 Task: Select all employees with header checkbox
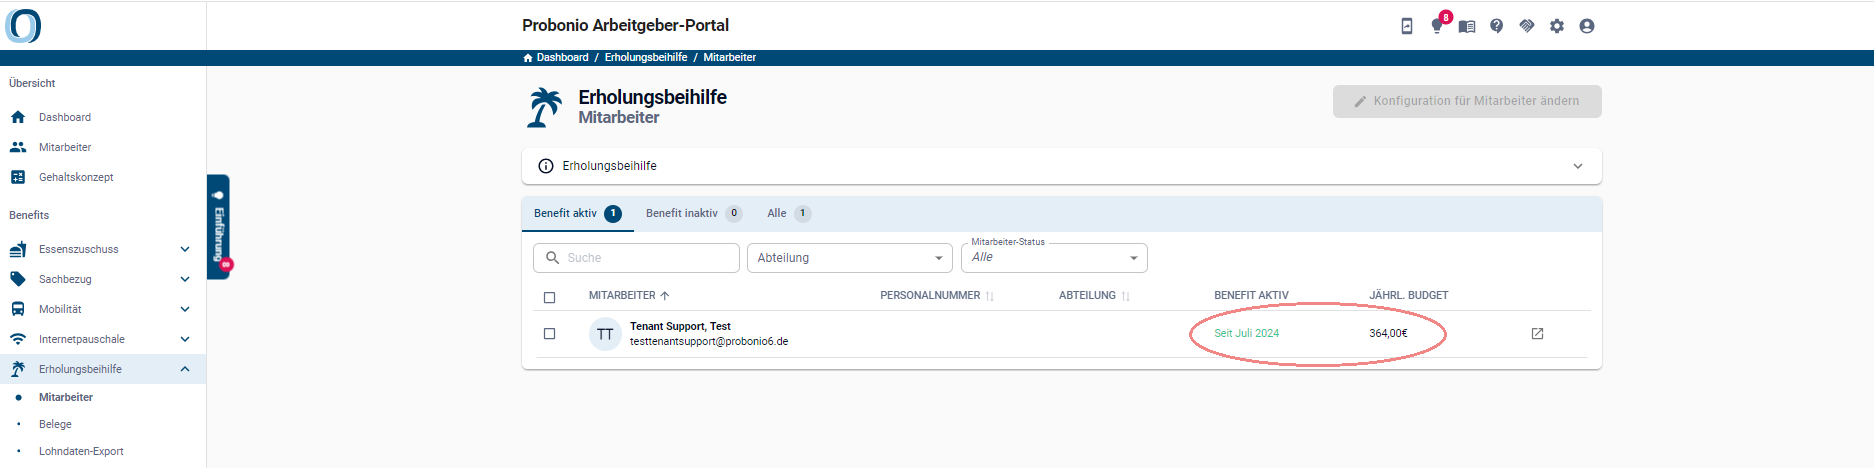point(549,297)
